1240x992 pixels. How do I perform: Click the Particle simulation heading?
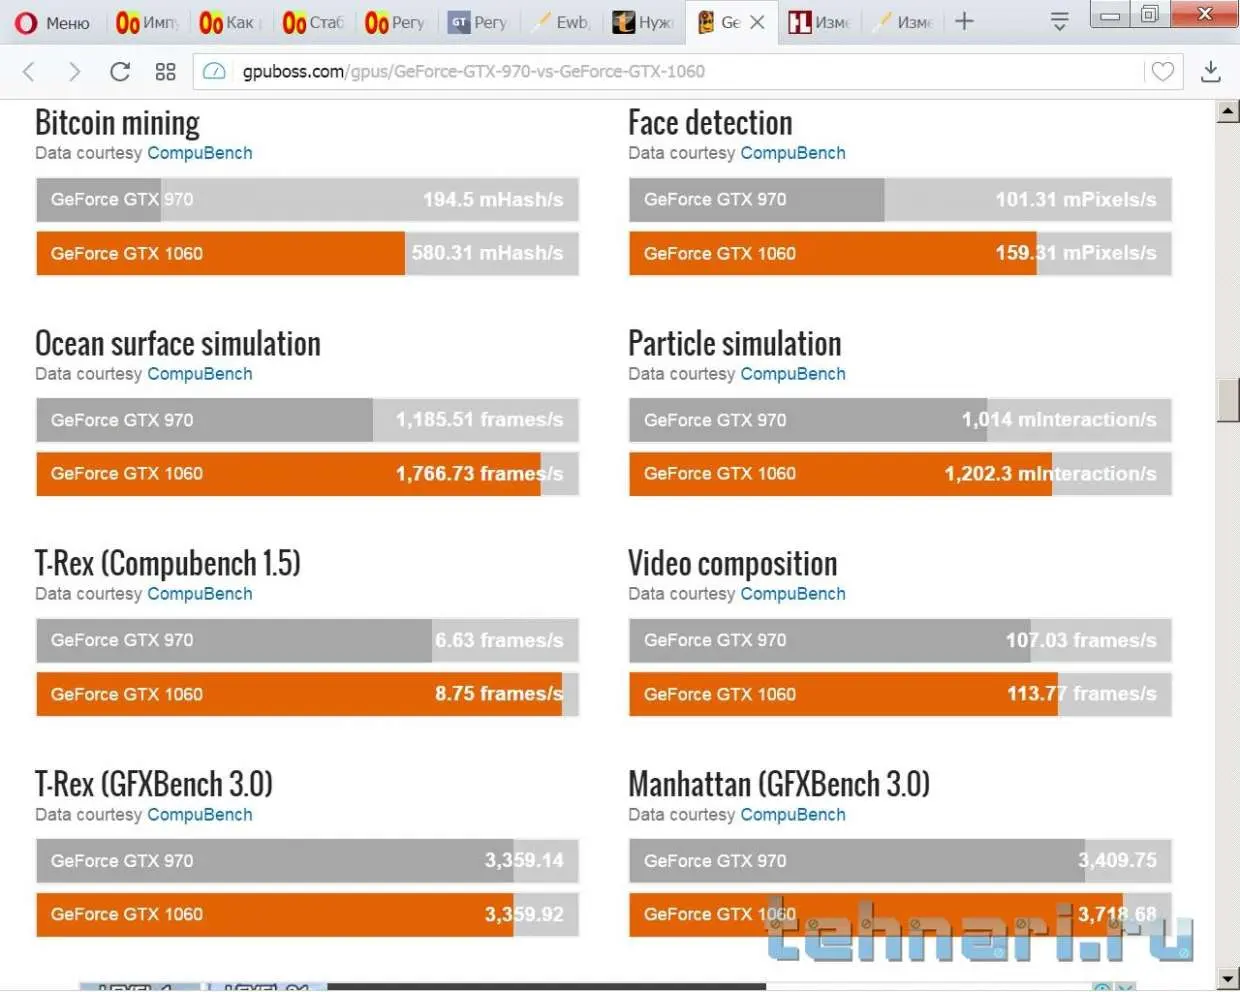pyautogui.click(x=735, y=344)
